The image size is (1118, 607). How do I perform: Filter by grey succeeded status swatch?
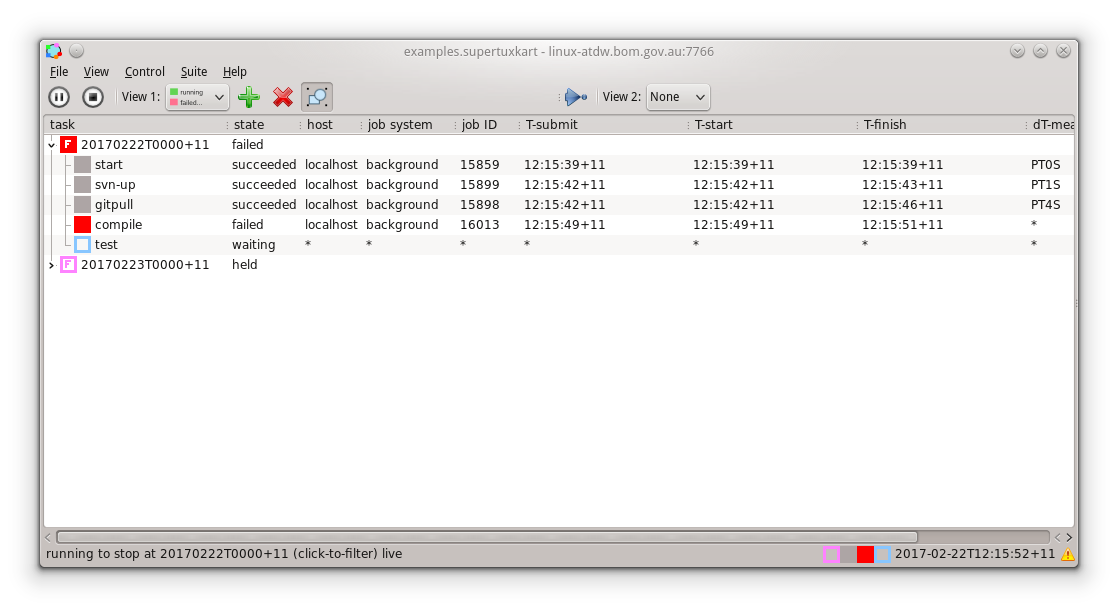pos(848,554)
